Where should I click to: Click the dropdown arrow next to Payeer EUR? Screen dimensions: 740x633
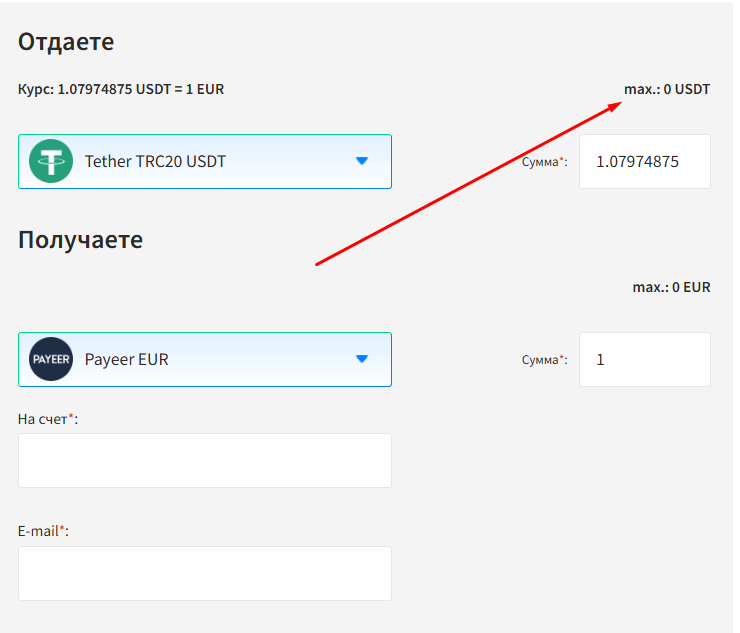(x=362, y=359)
